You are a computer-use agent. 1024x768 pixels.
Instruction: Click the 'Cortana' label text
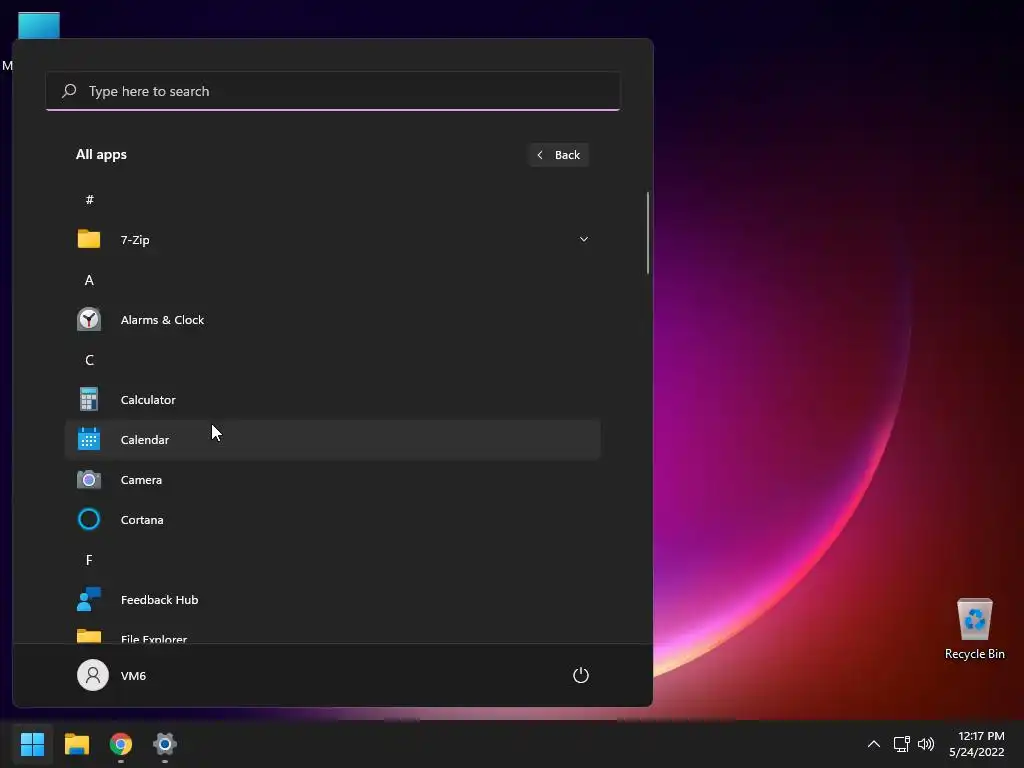[x=142, y=520]
